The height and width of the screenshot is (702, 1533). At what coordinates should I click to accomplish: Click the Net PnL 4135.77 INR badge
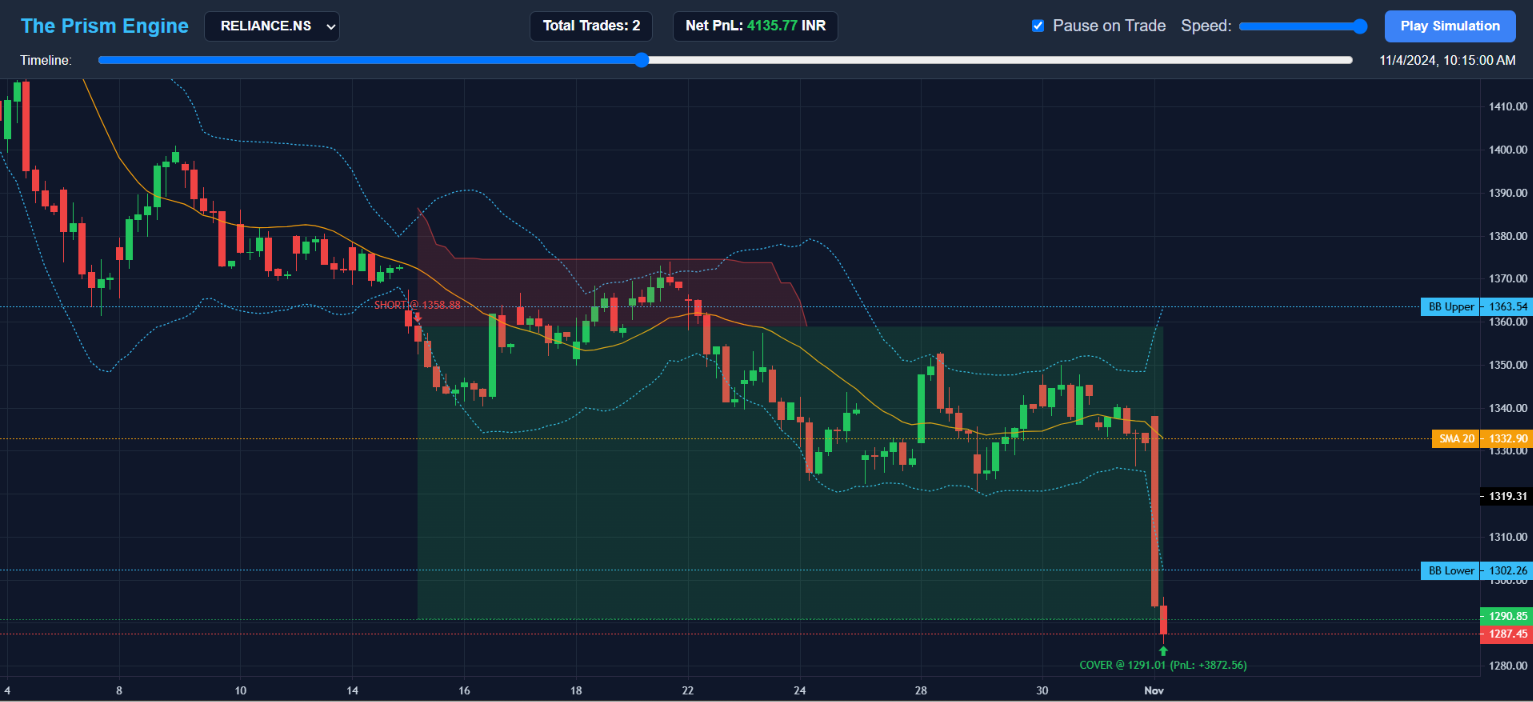[755, 26]
